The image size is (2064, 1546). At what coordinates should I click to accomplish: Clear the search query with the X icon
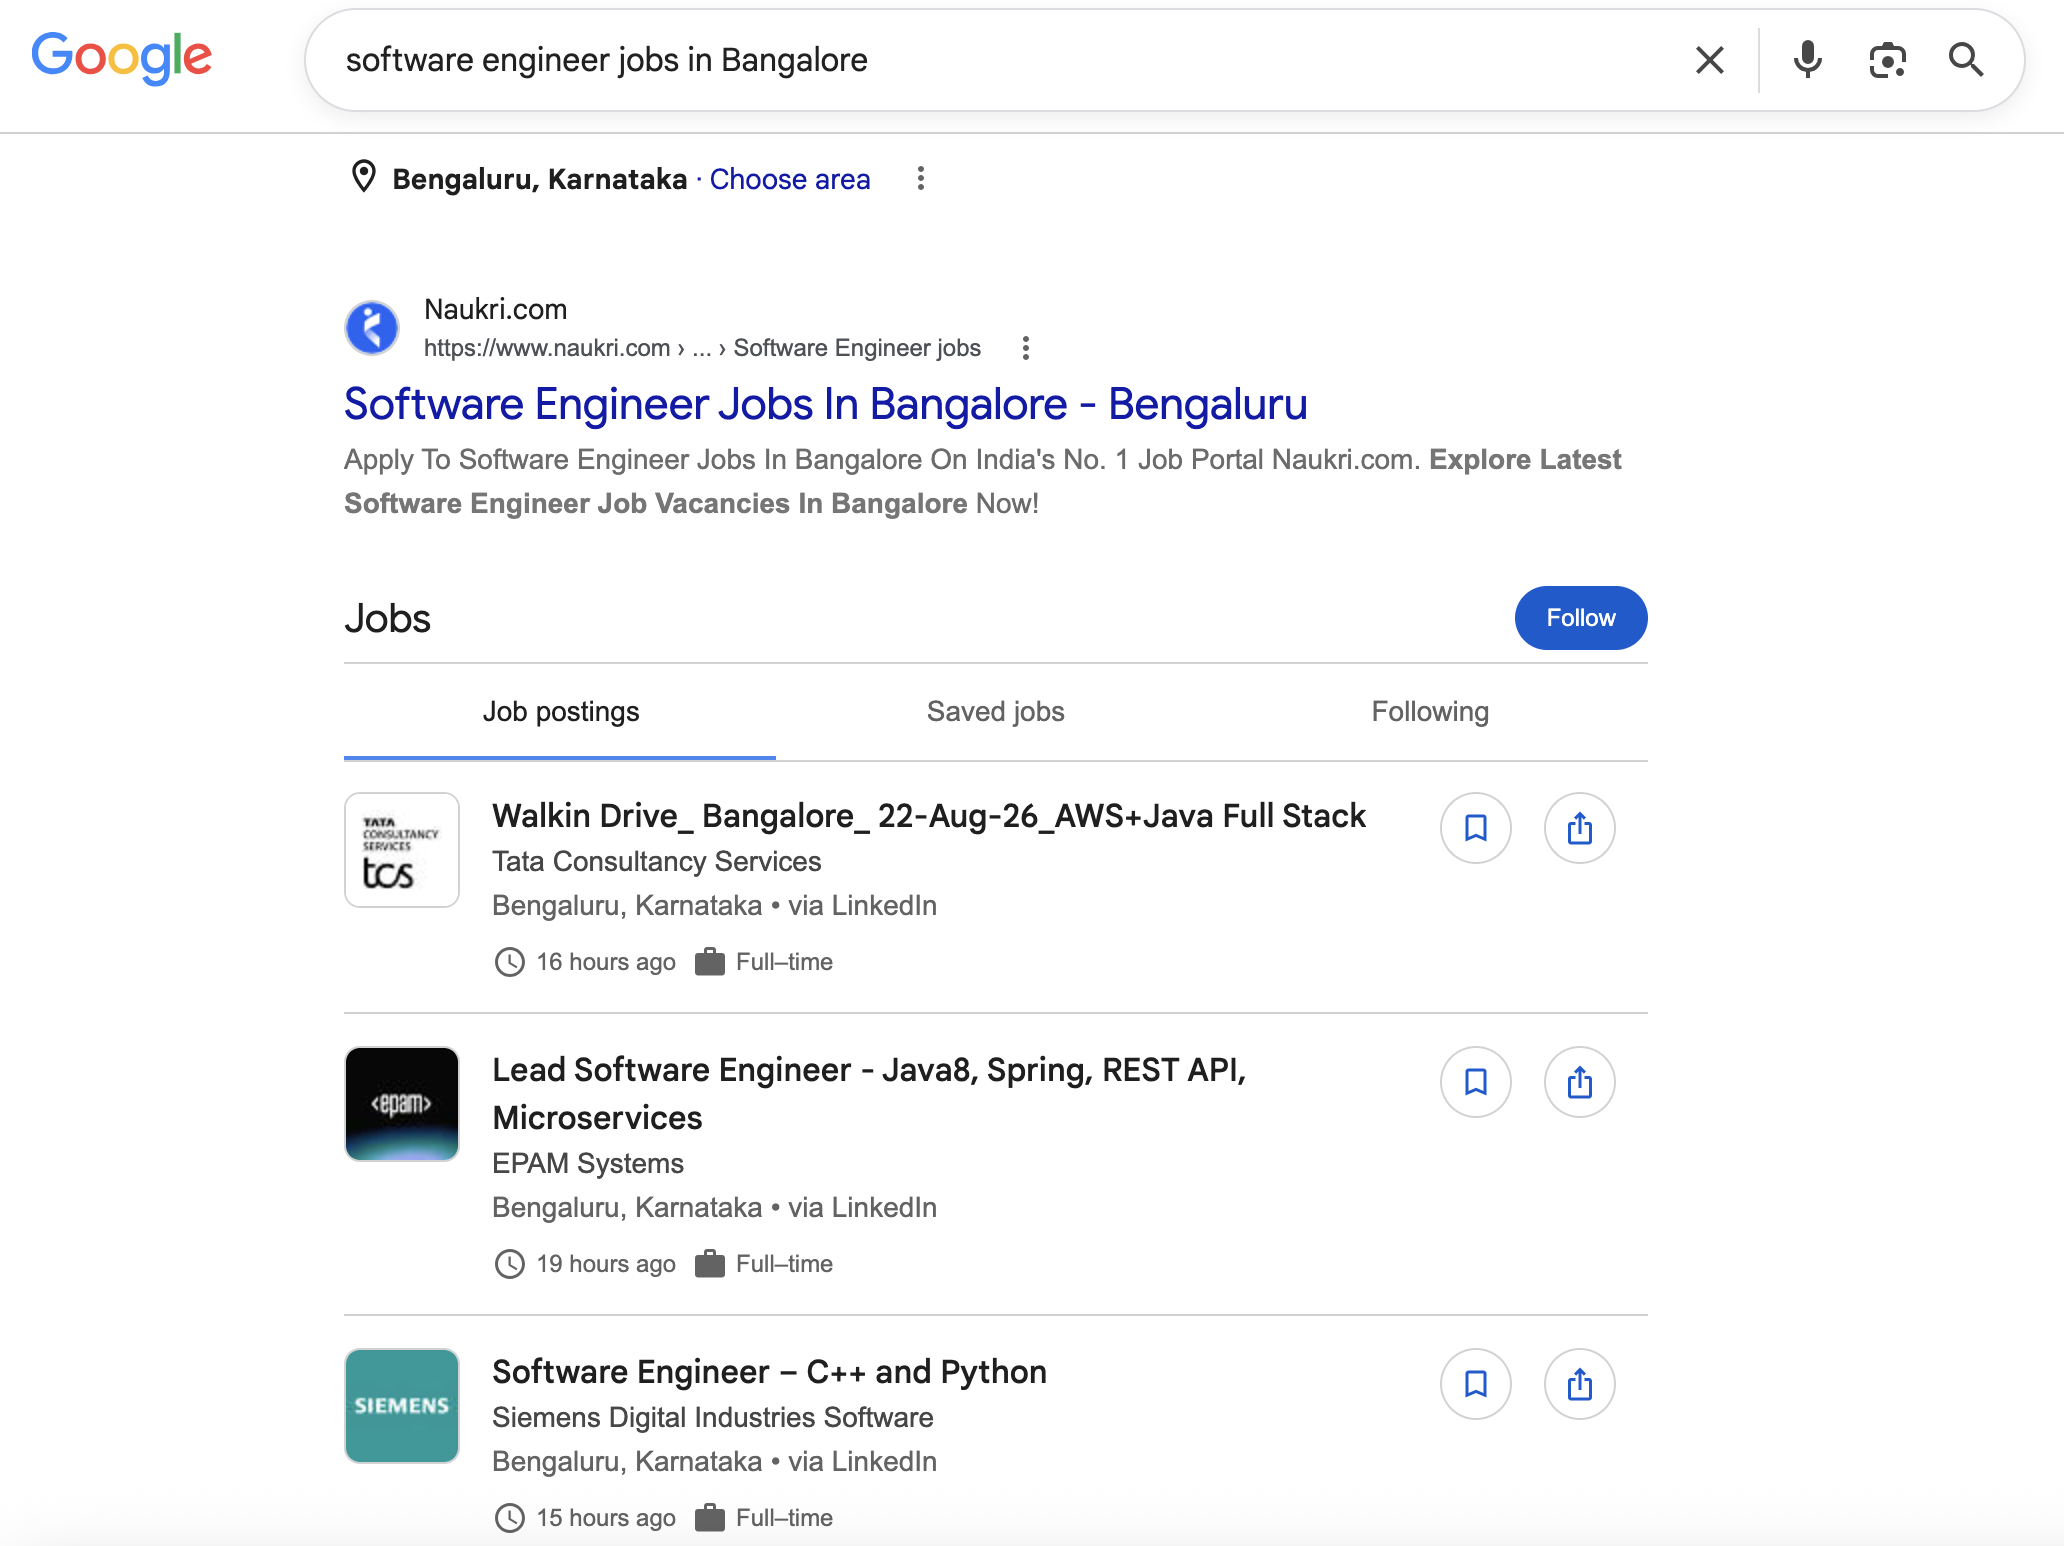click(1710, 60)
